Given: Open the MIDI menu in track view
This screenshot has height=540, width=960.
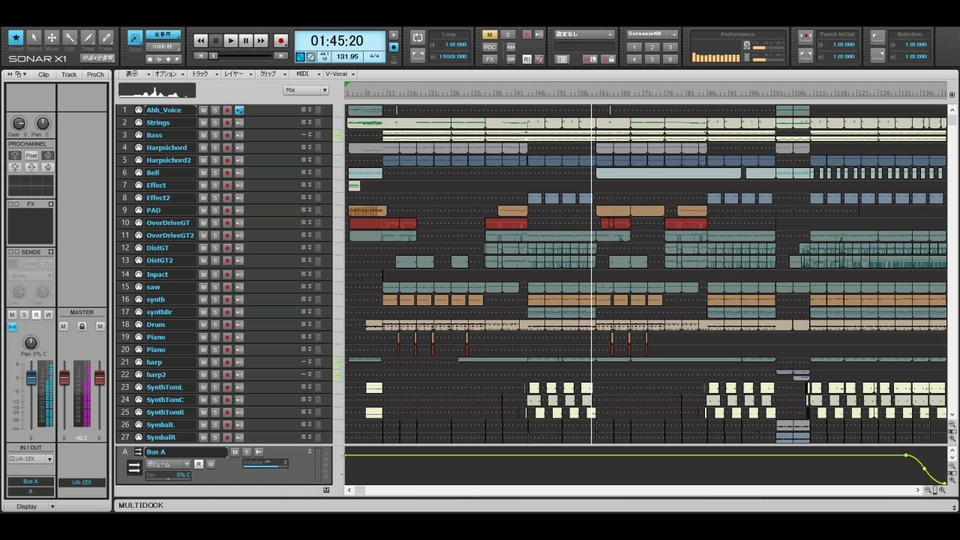Looking at the screenshot, I should 303,74.
